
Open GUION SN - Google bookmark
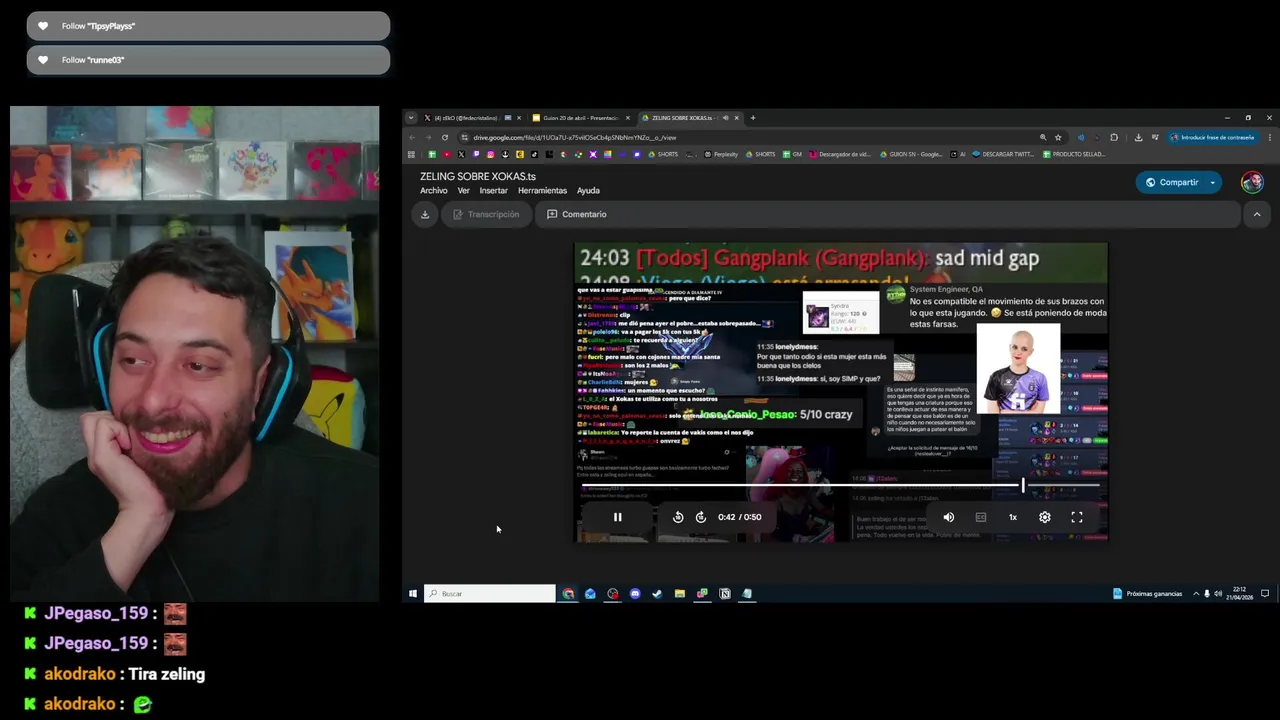[x=910, y=154]
